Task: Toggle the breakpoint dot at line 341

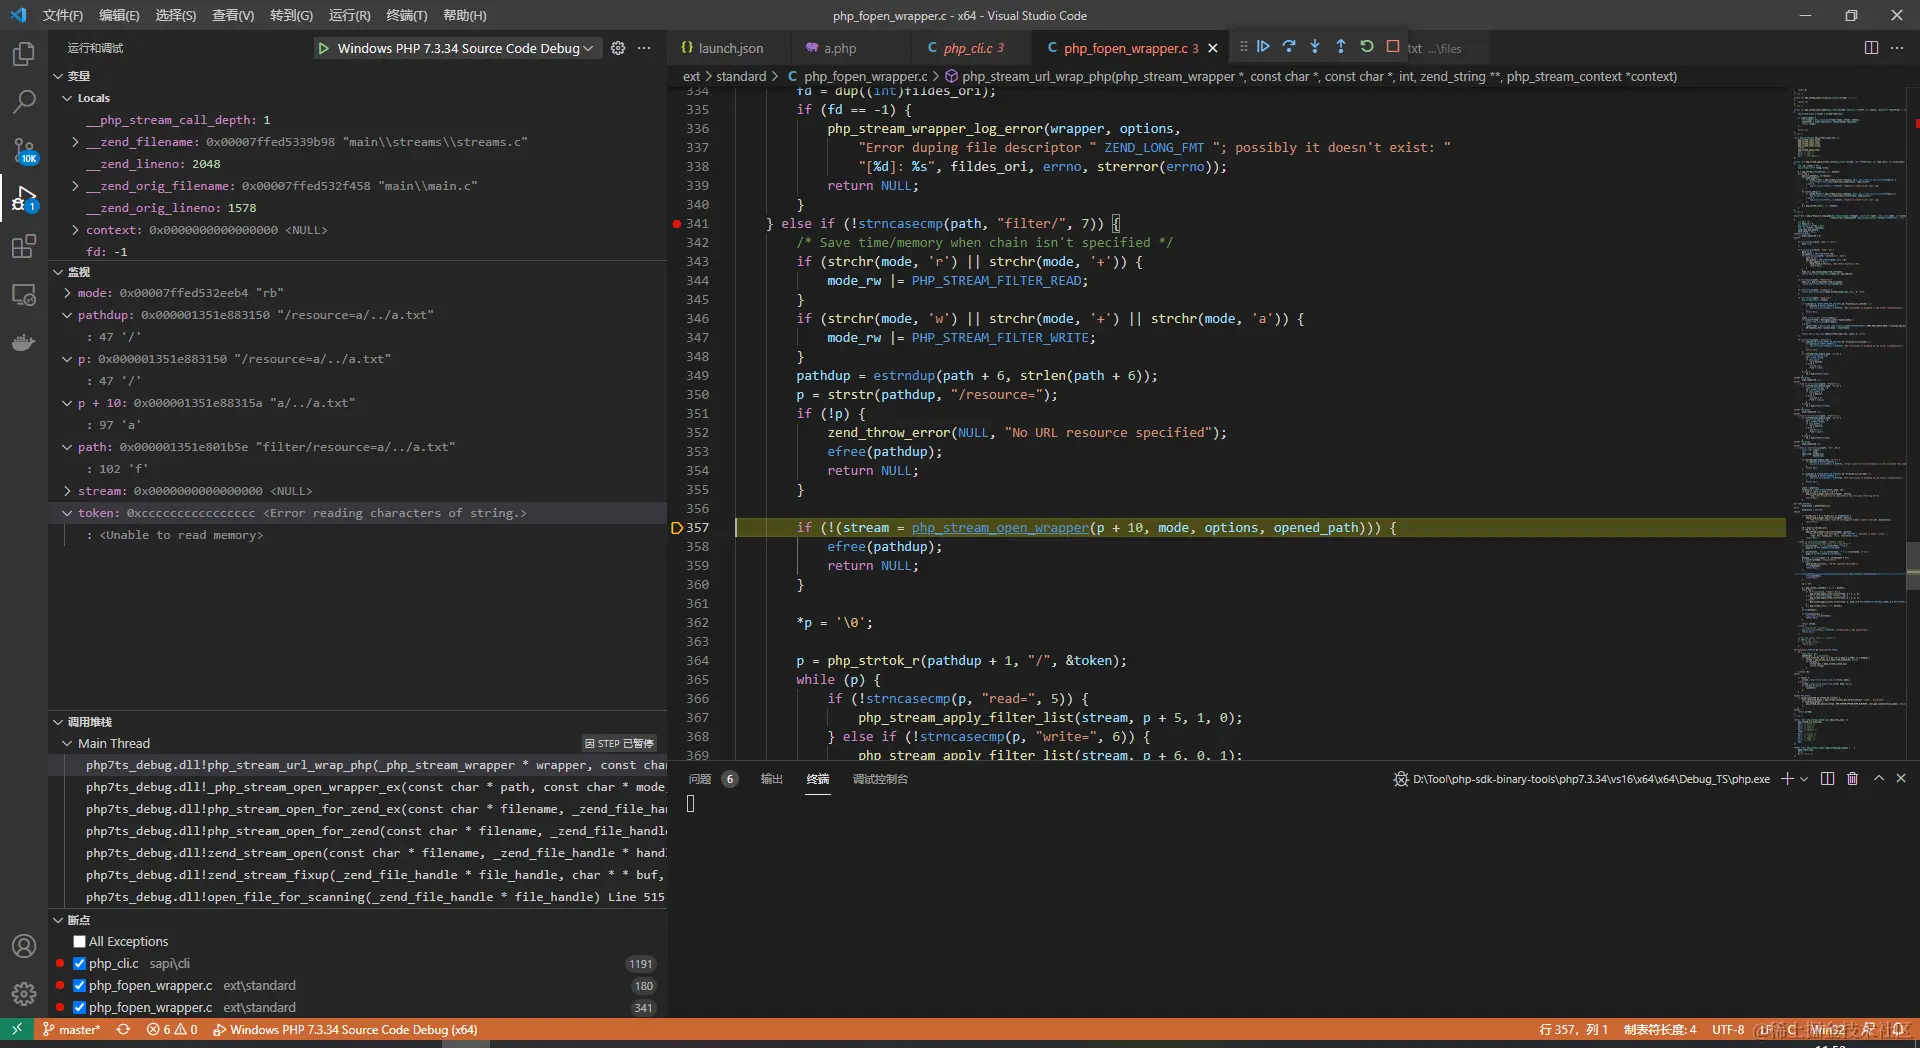Action: pos(677,224)
